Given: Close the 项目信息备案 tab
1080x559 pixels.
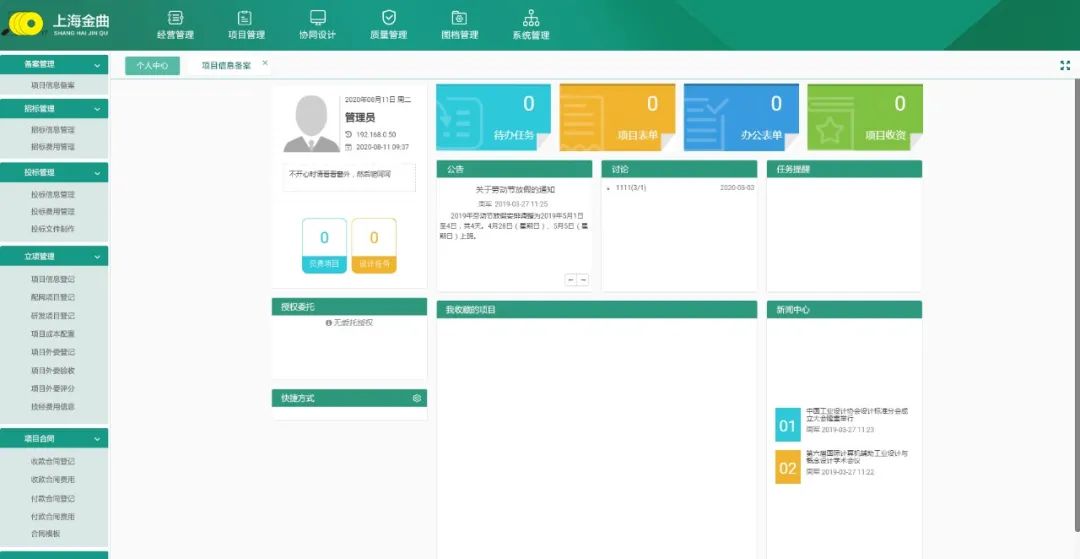Looking at the screenshot, I should coord(265,63).
